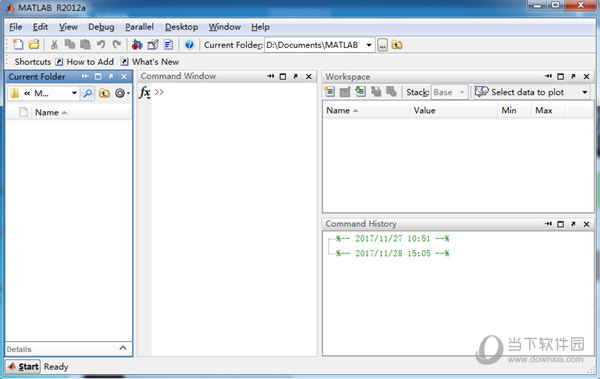Screen dimensions: 600x379
Task: Open file icon in main toolbar
Action: tap(34, 45)
